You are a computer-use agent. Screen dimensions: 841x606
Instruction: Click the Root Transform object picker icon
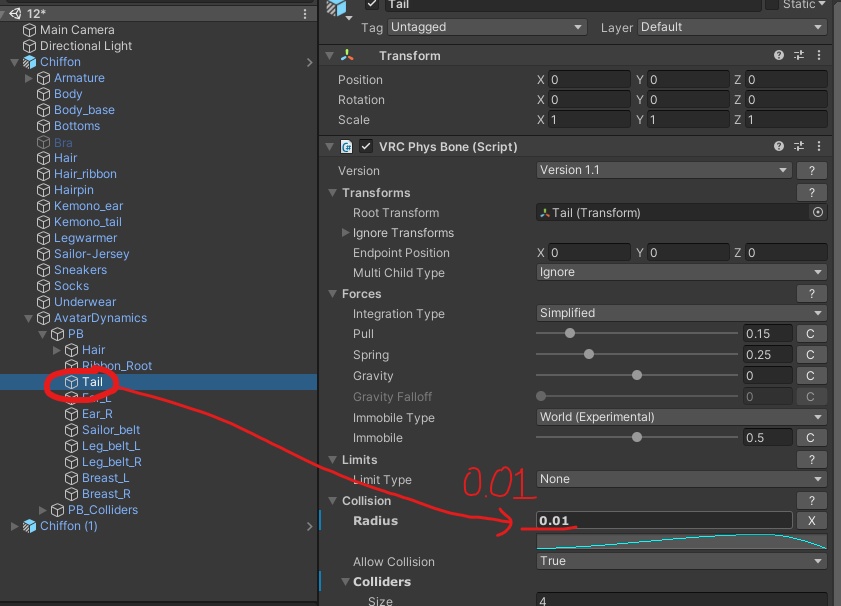pyautogui.click(x=817, y=212)
